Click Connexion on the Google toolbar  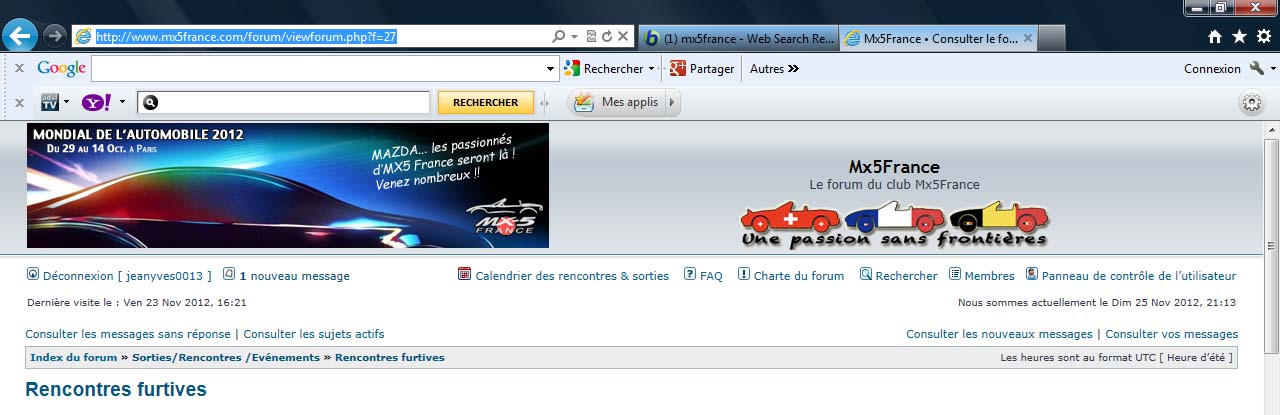tap(1212, 69)
